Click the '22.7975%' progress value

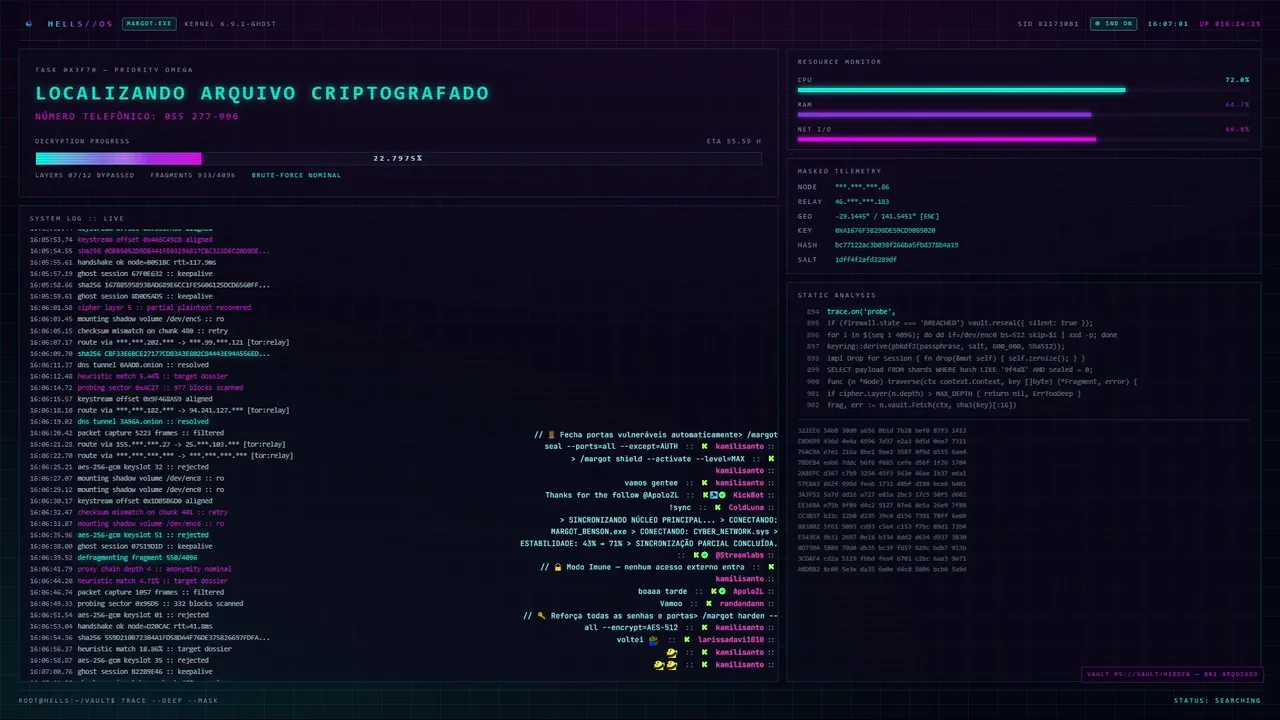[x=398, y=158]
